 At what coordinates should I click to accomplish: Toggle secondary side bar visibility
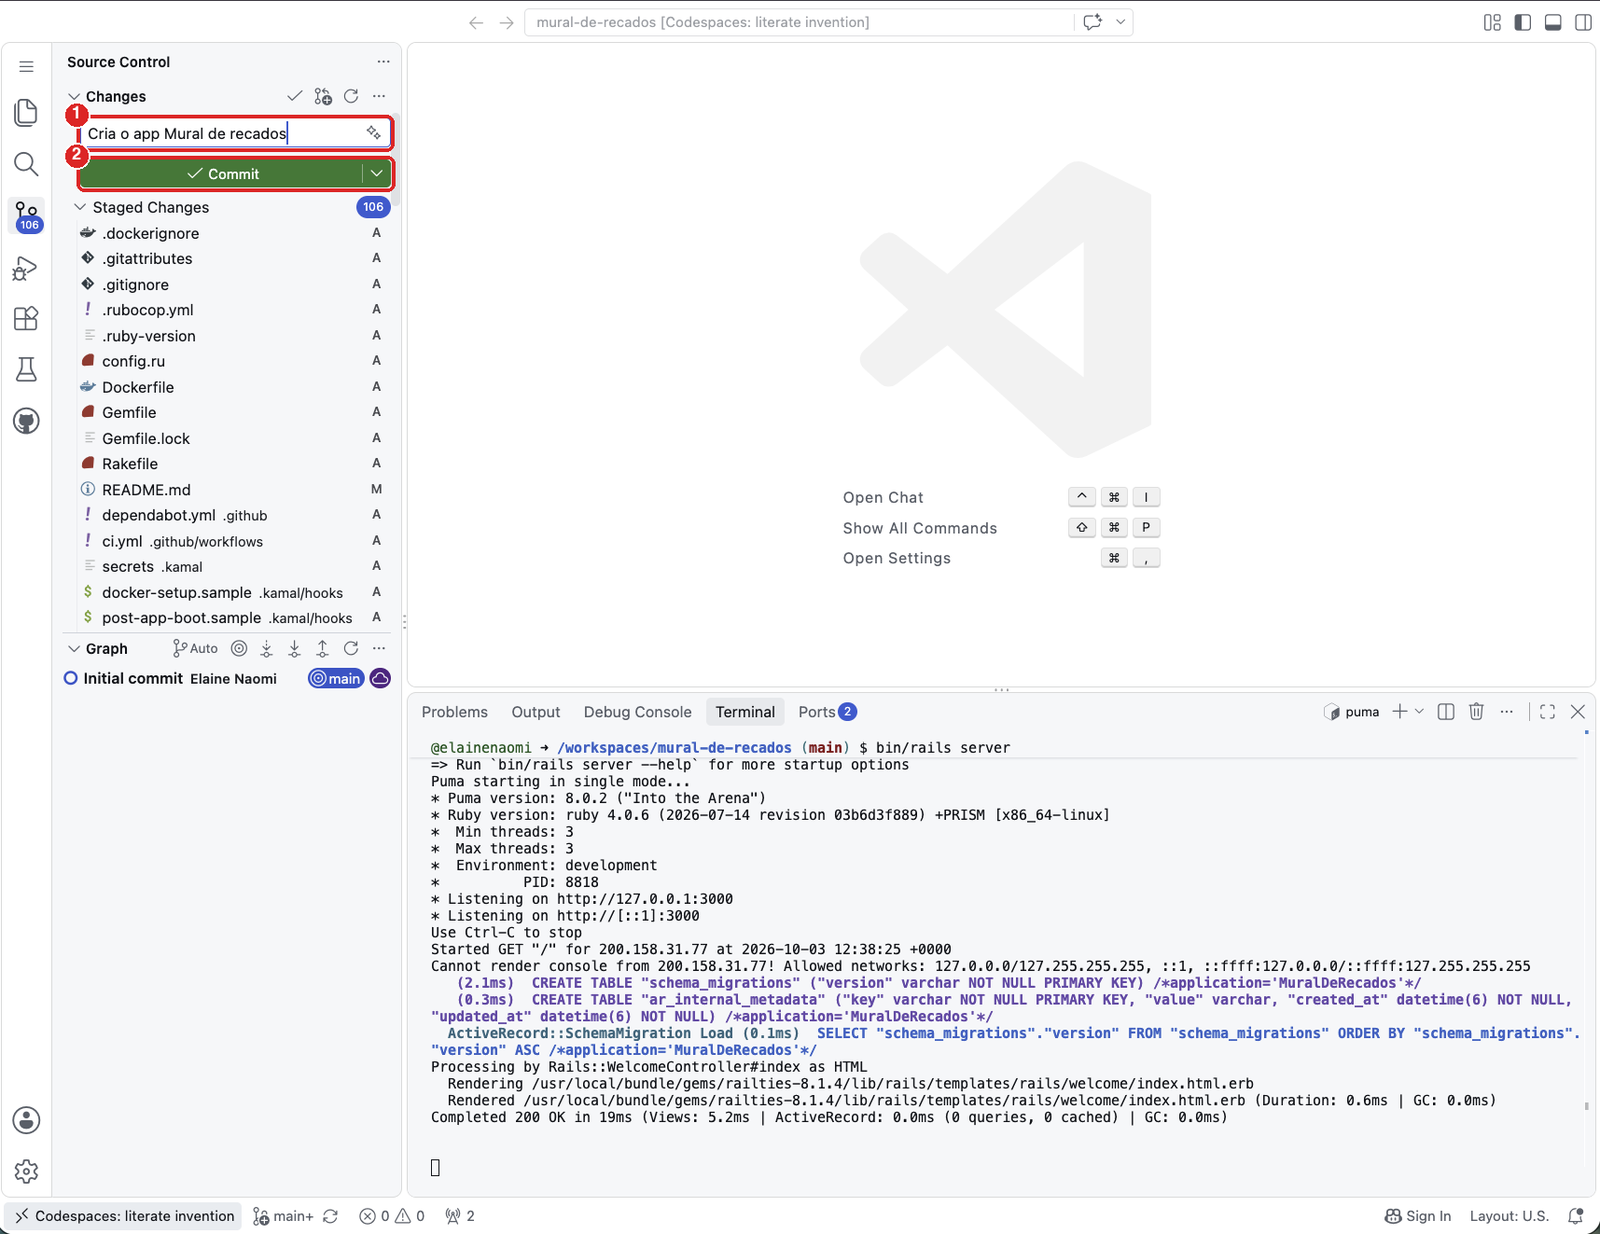(1583, 22)
